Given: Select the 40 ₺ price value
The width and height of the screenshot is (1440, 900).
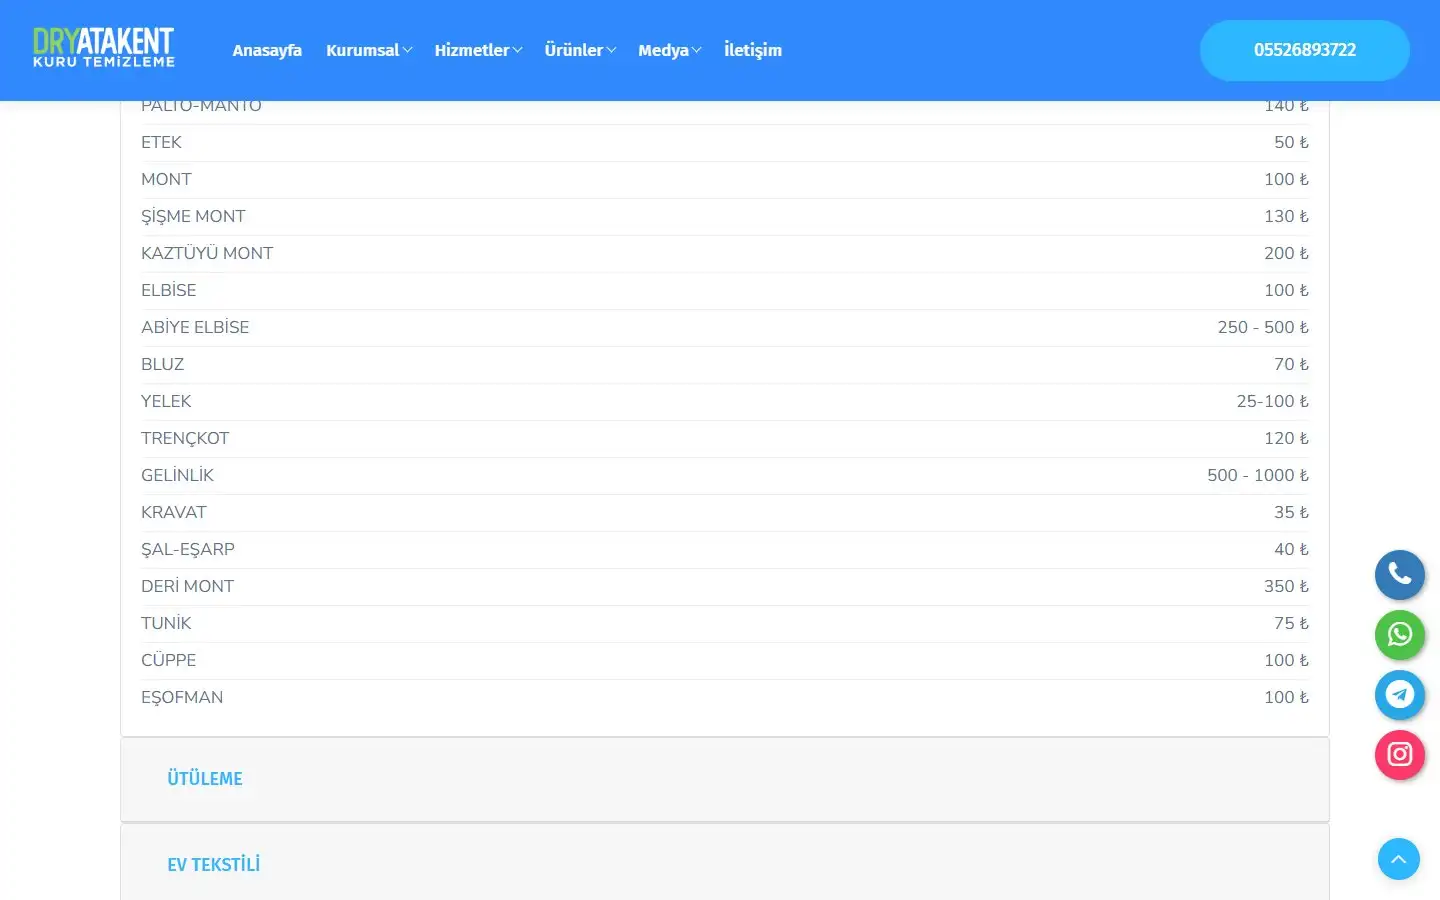Looking at the screenshot, I should pyautogui.click(x=1291, y=549).
